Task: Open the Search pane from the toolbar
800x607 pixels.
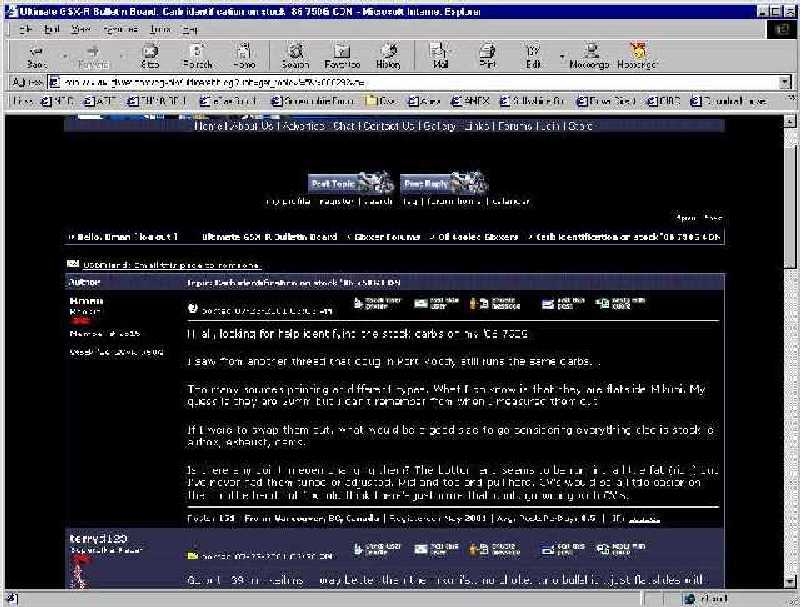Action: tap(295, 56)
